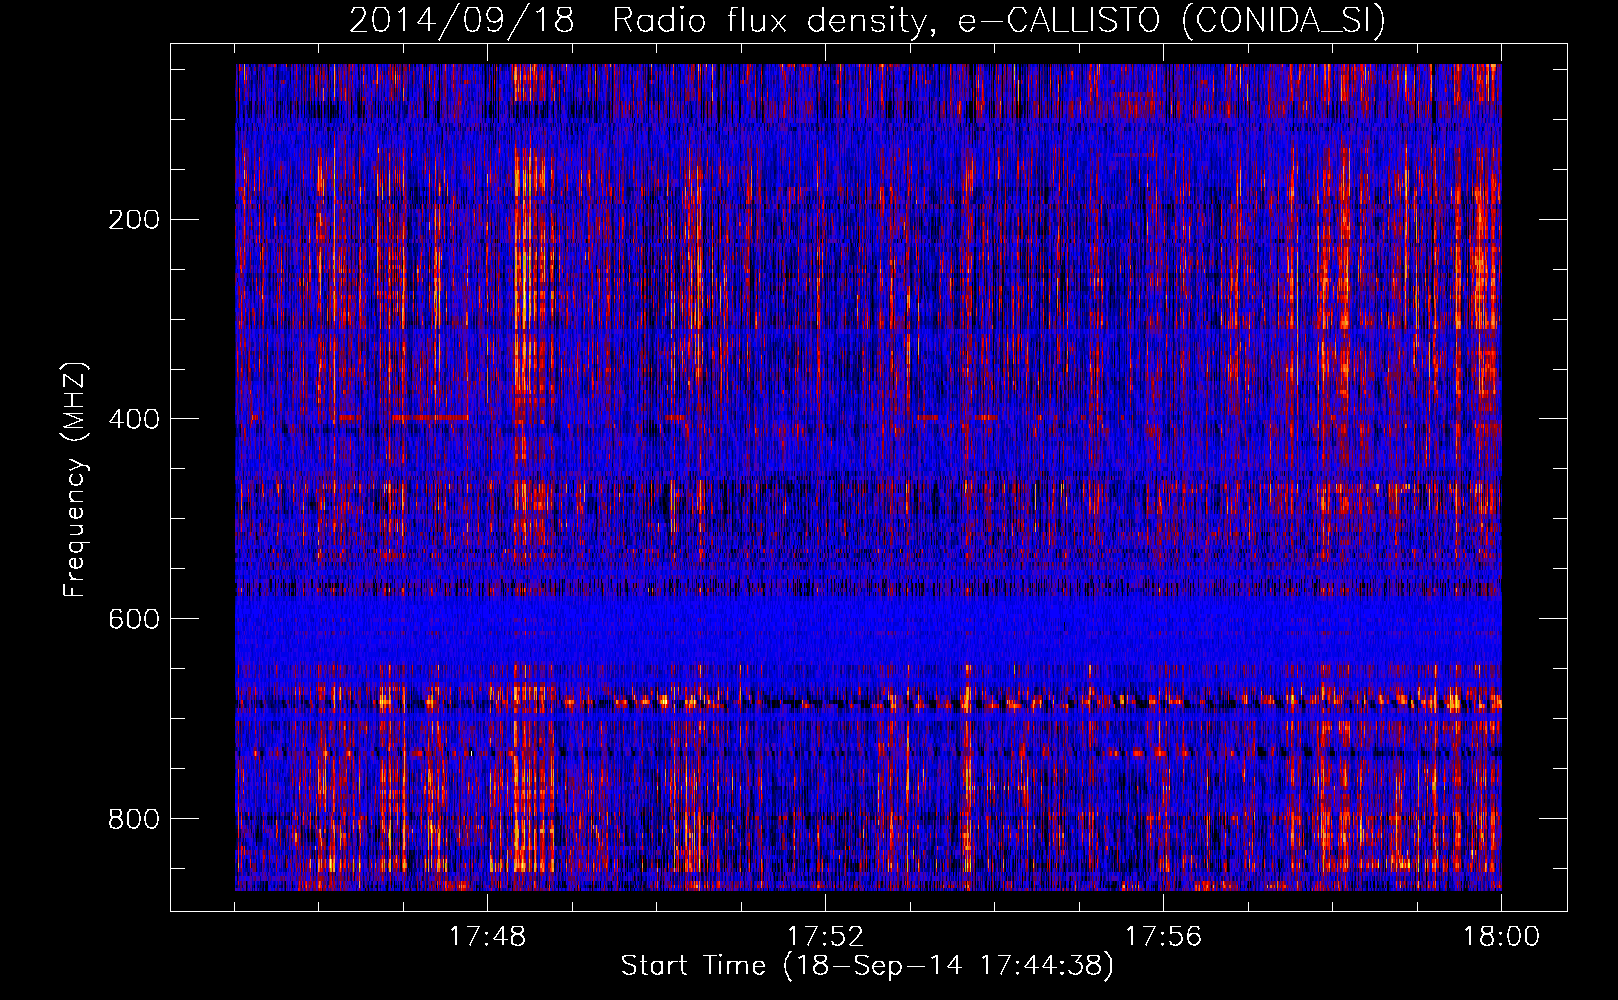Click the 17:56 time tick label
The image size is (1618, 1000).
(x=1163, y=937)
